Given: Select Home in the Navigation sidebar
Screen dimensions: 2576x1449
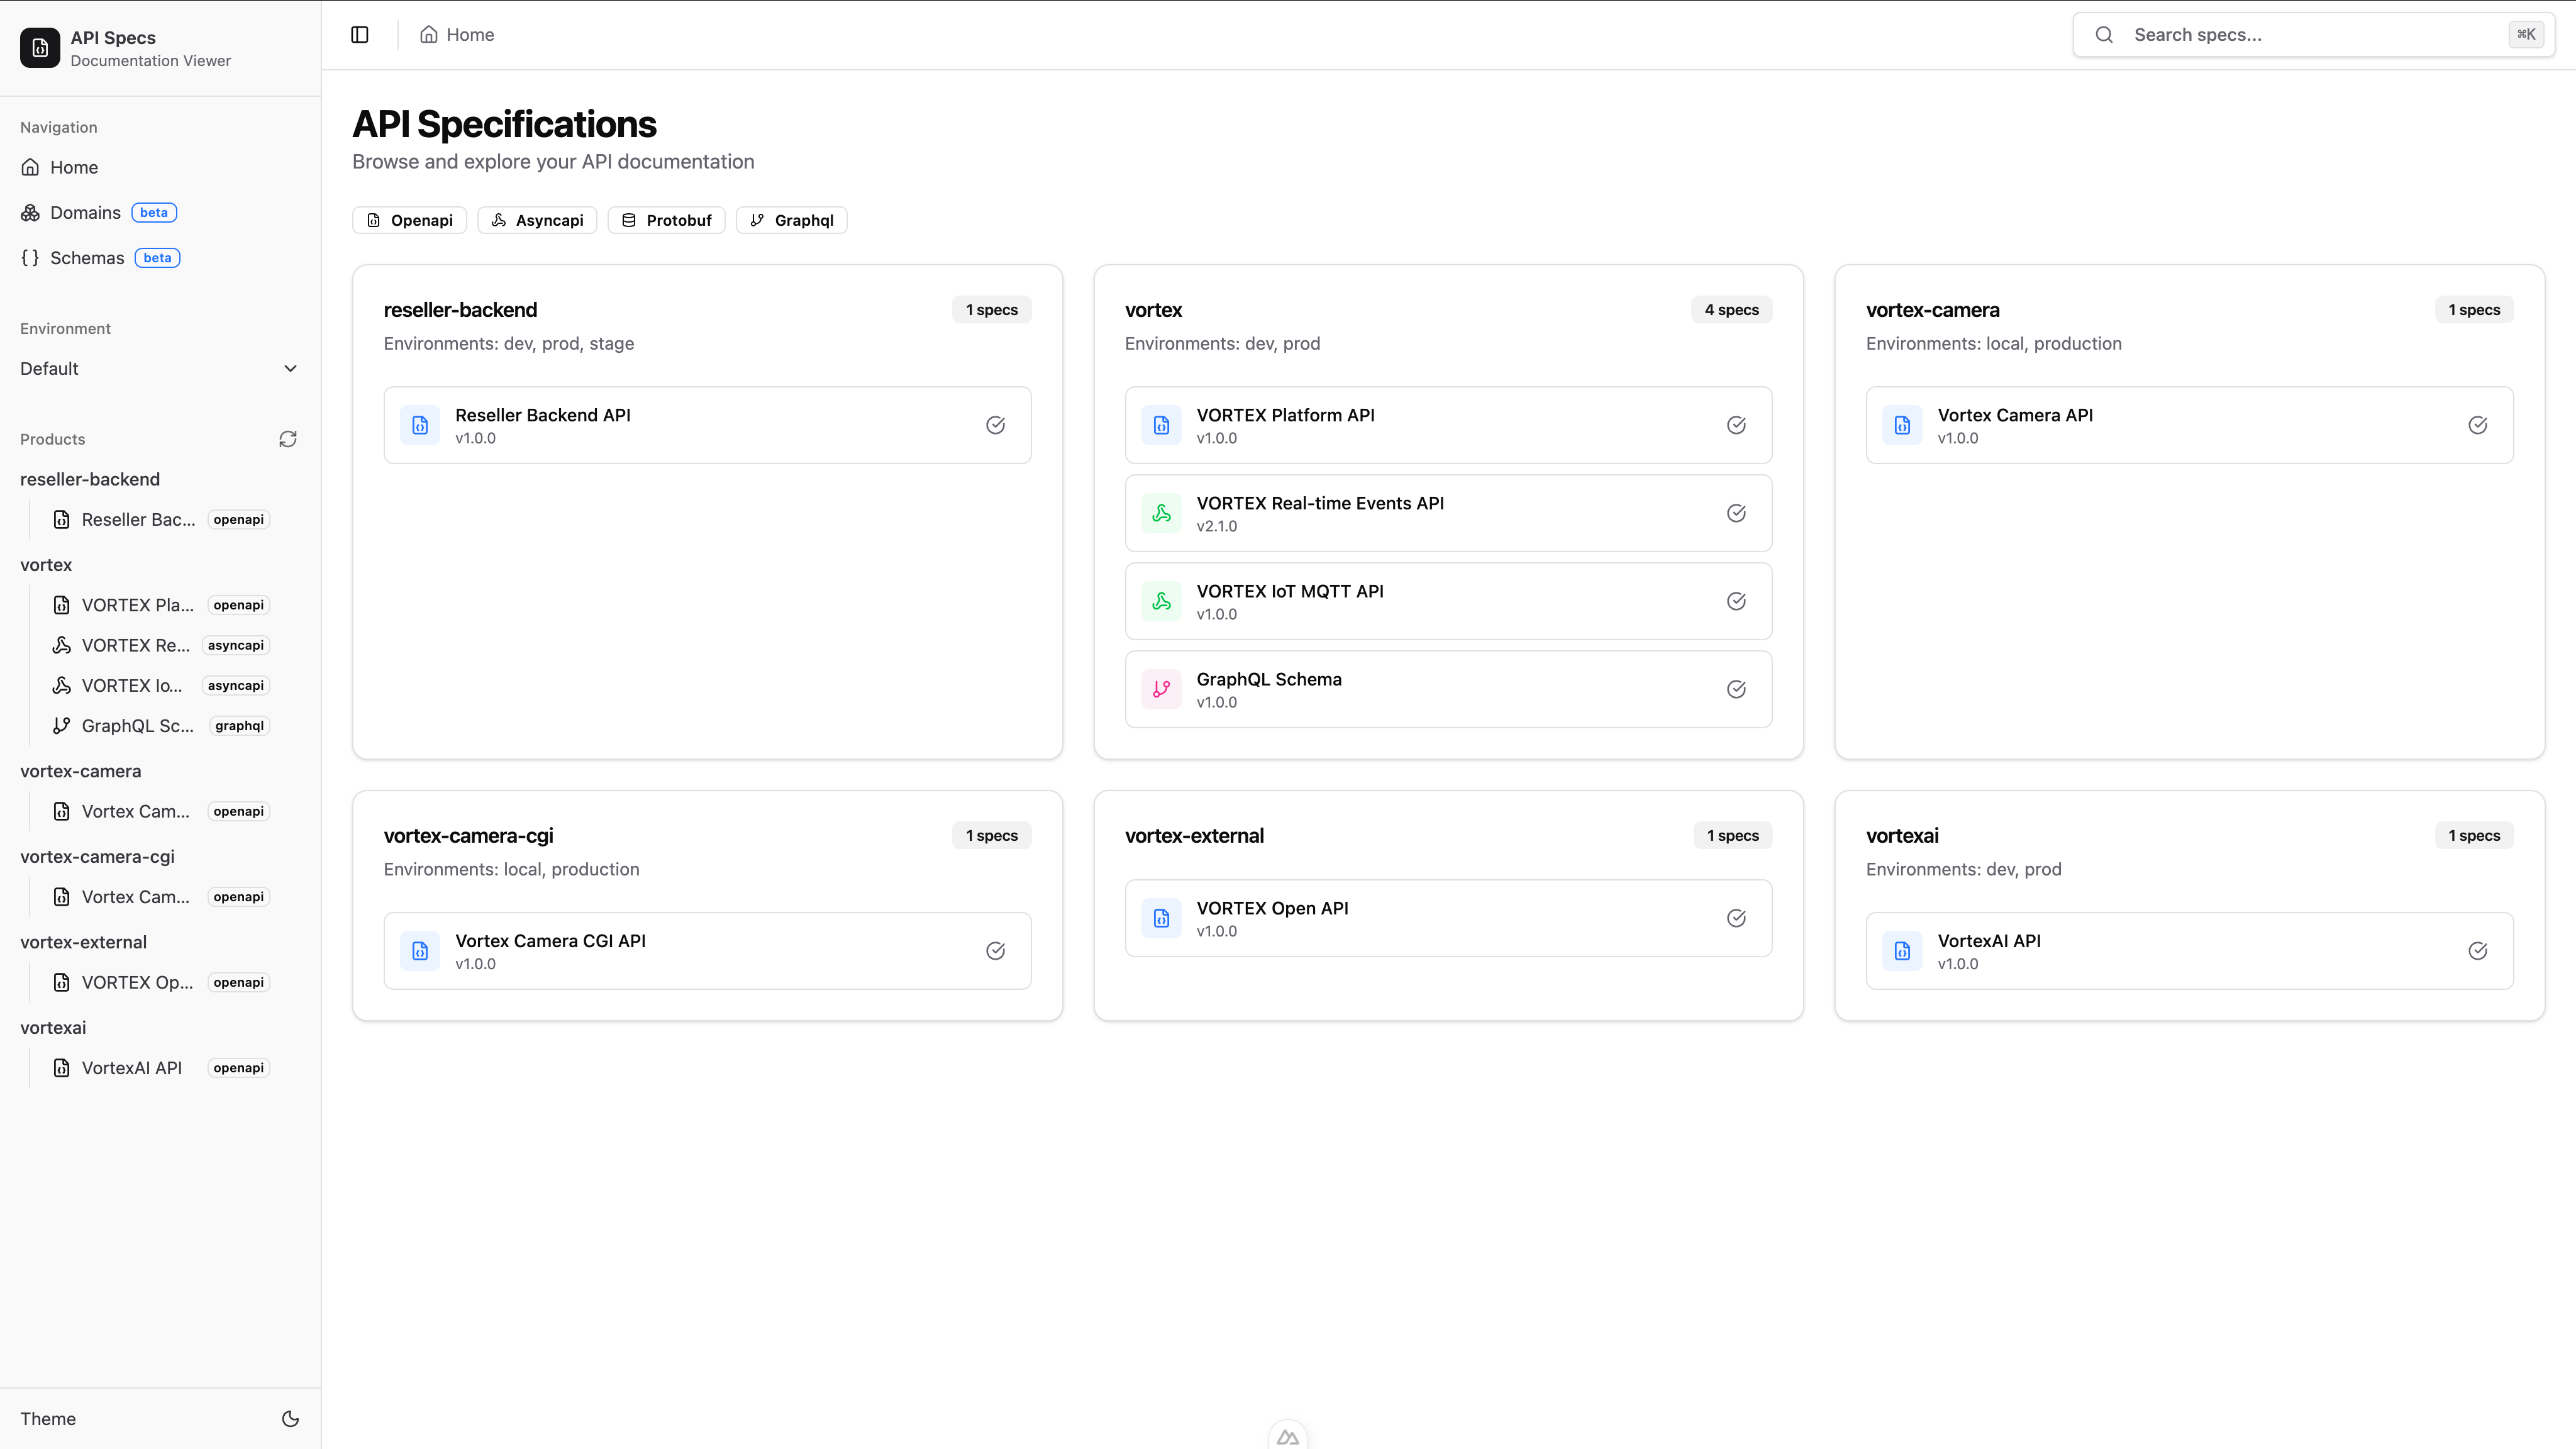Looking at the screenshot, I should pyautogui.click(x=74, y=167).
